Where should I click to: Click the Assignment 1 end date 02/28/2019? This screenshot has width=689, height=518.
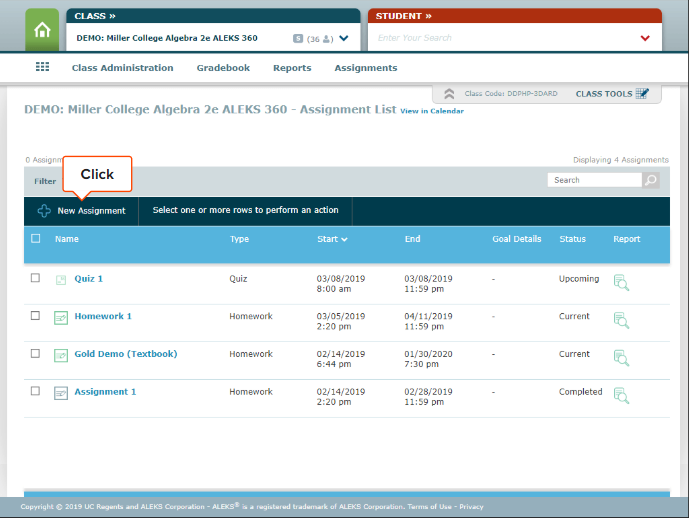[x=428, y=392]
